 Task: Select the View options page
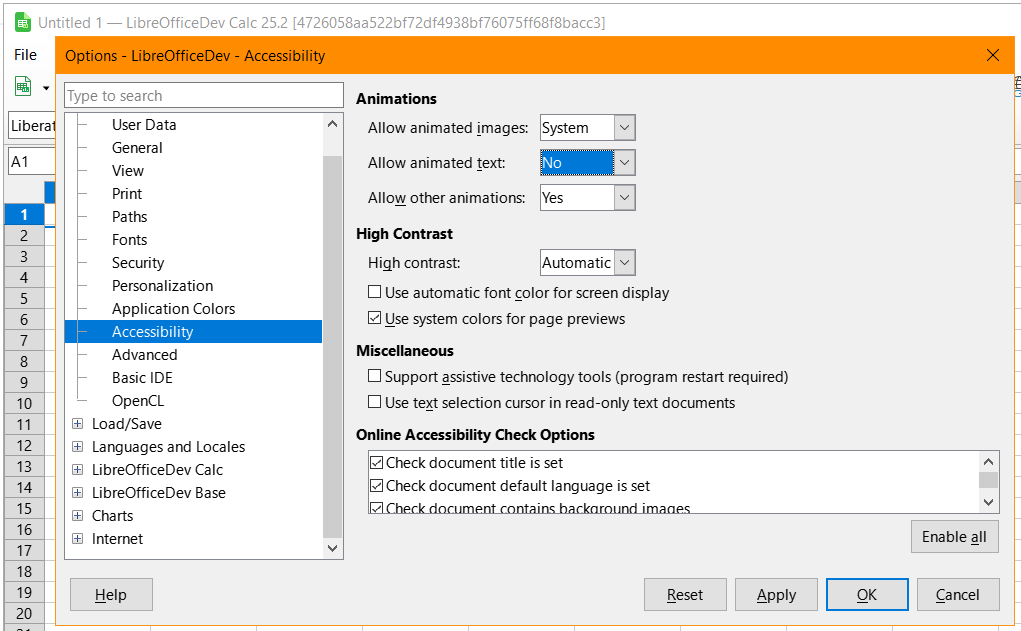pyautogui.click(x=128, y=171)
